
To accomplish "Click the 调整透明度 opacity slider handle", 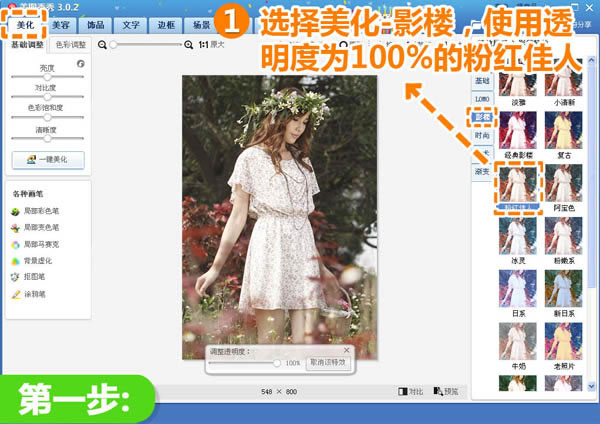I will click(x=277, y=363).
